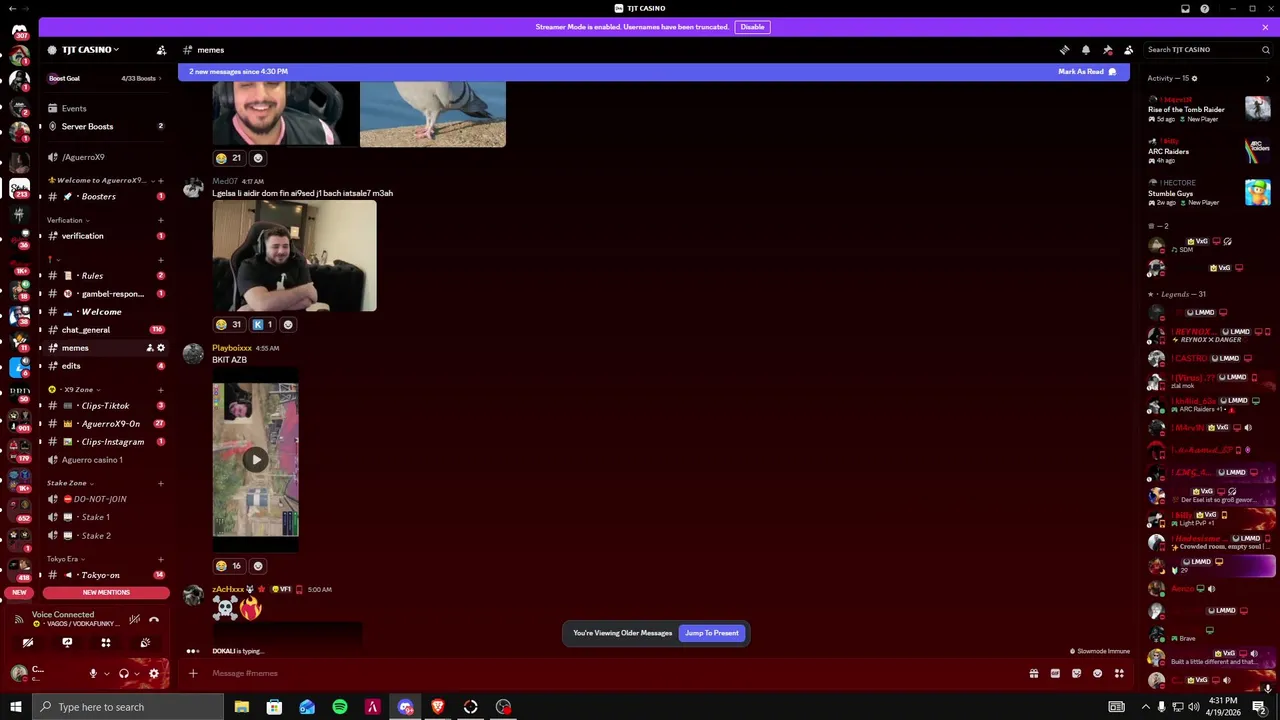Play the BKIT AZB video
This screenshot has width=1280, height=720.
(x=255, y=460)
